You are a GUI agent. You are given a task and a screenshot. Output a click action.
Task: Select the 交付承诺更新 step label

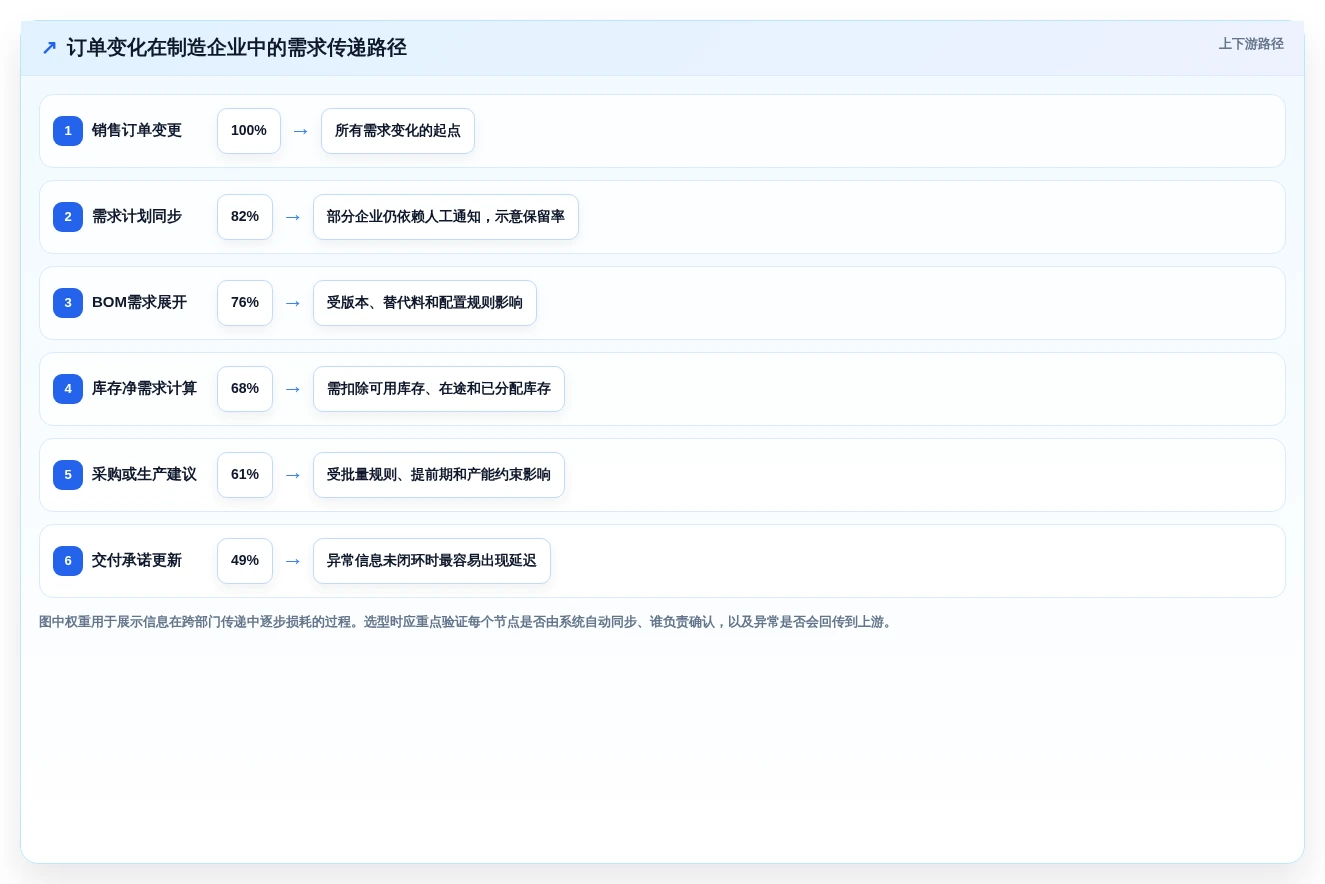pos(137,561)
